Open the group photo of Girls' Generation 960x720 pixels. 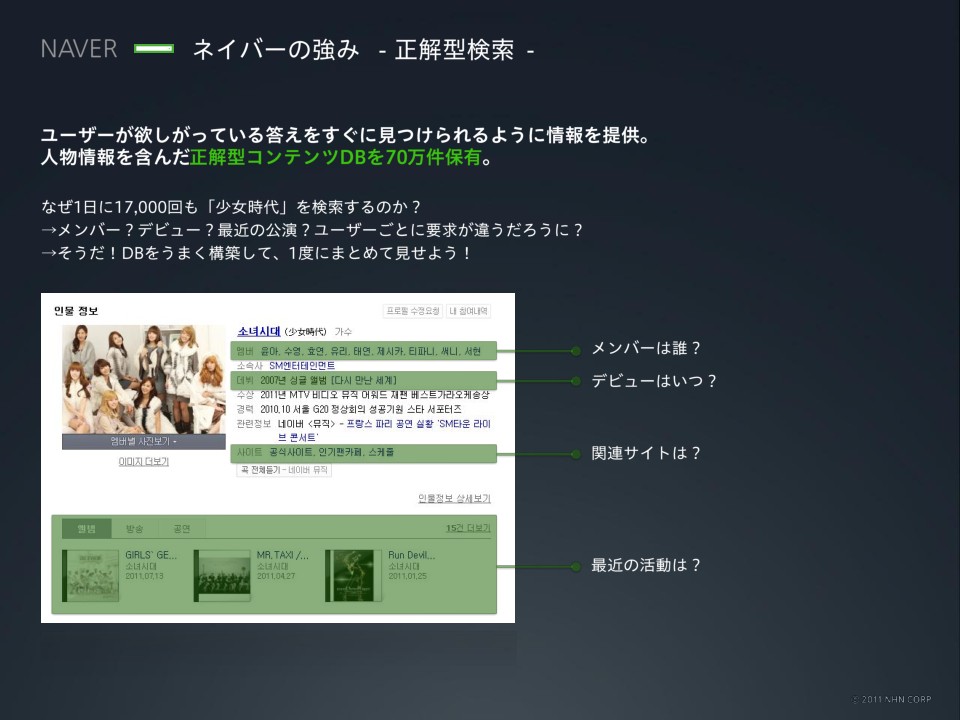[143, 379]
